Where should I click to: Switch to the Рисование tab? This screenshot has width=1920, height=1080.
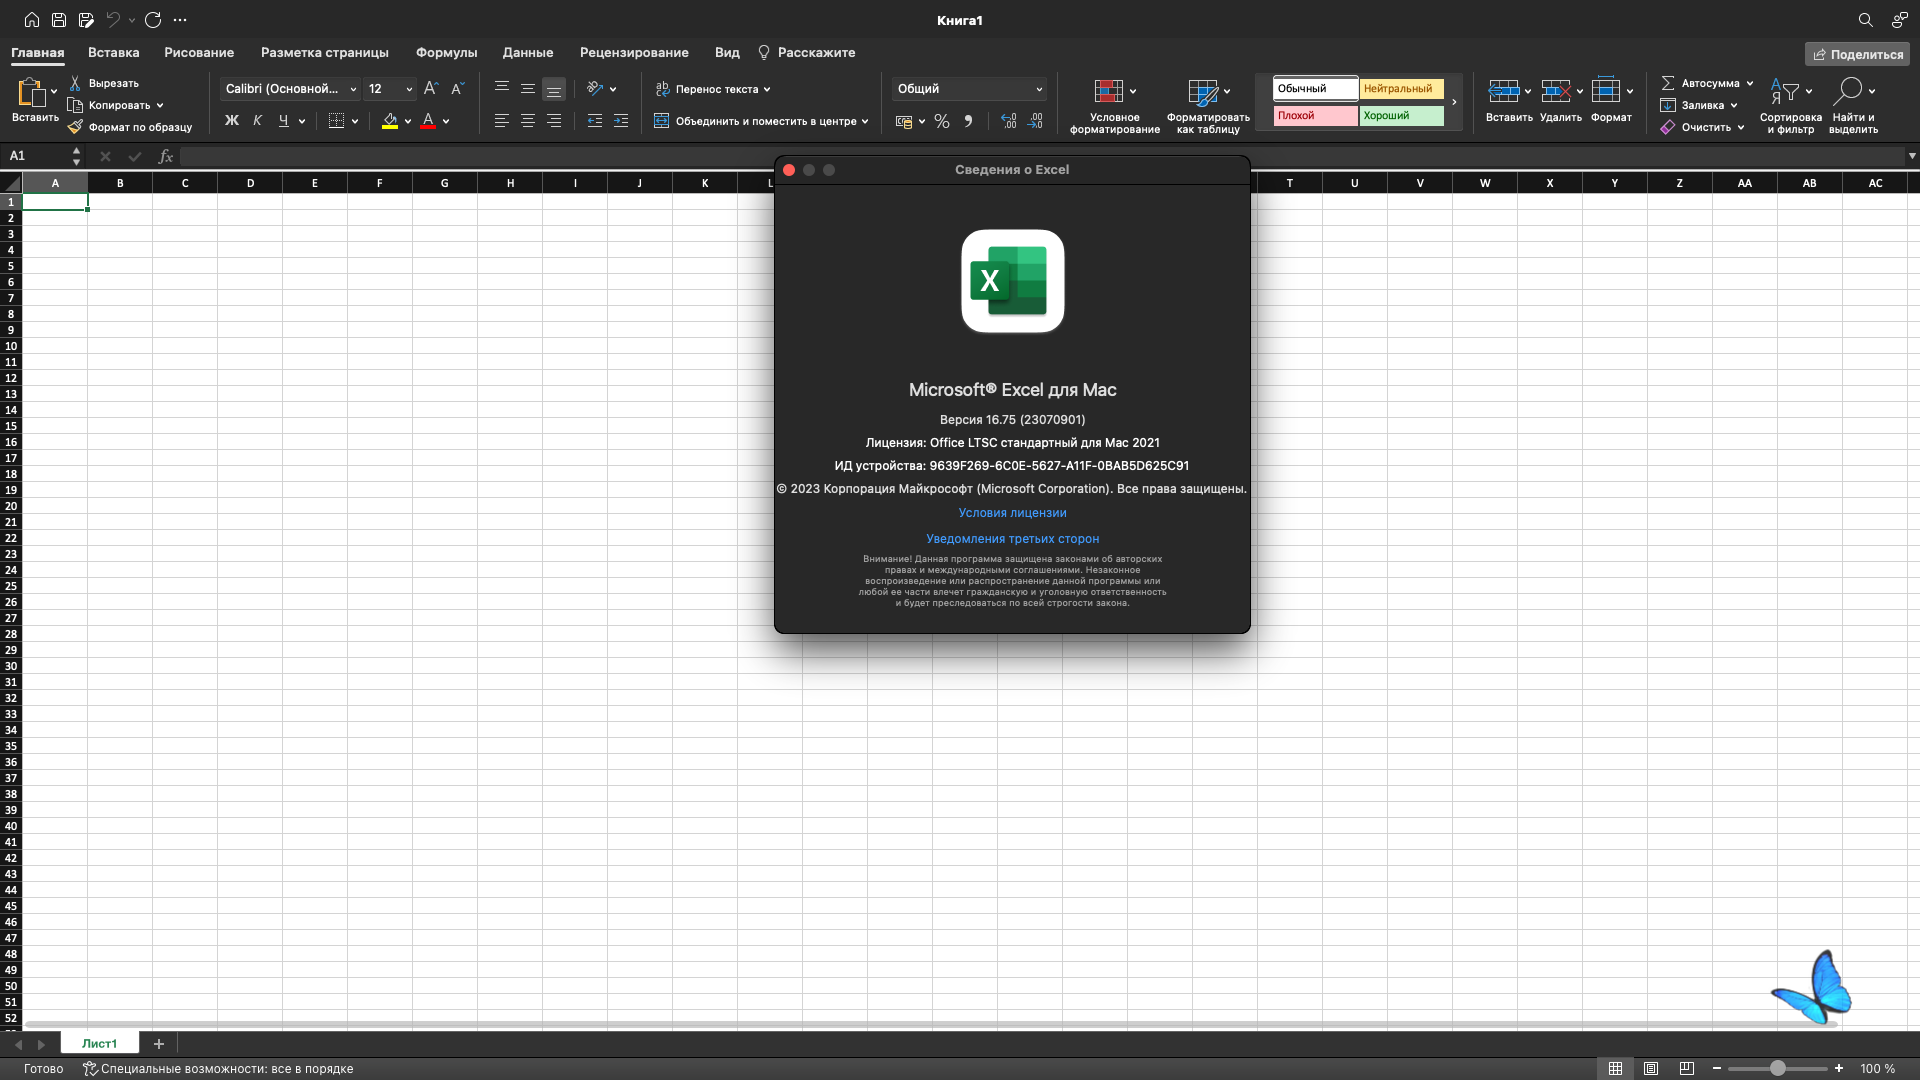click(199, 53)
